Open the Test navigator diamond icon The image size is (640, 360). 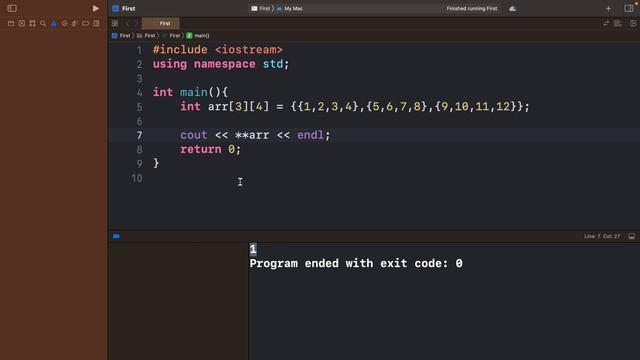coord(64,24)
